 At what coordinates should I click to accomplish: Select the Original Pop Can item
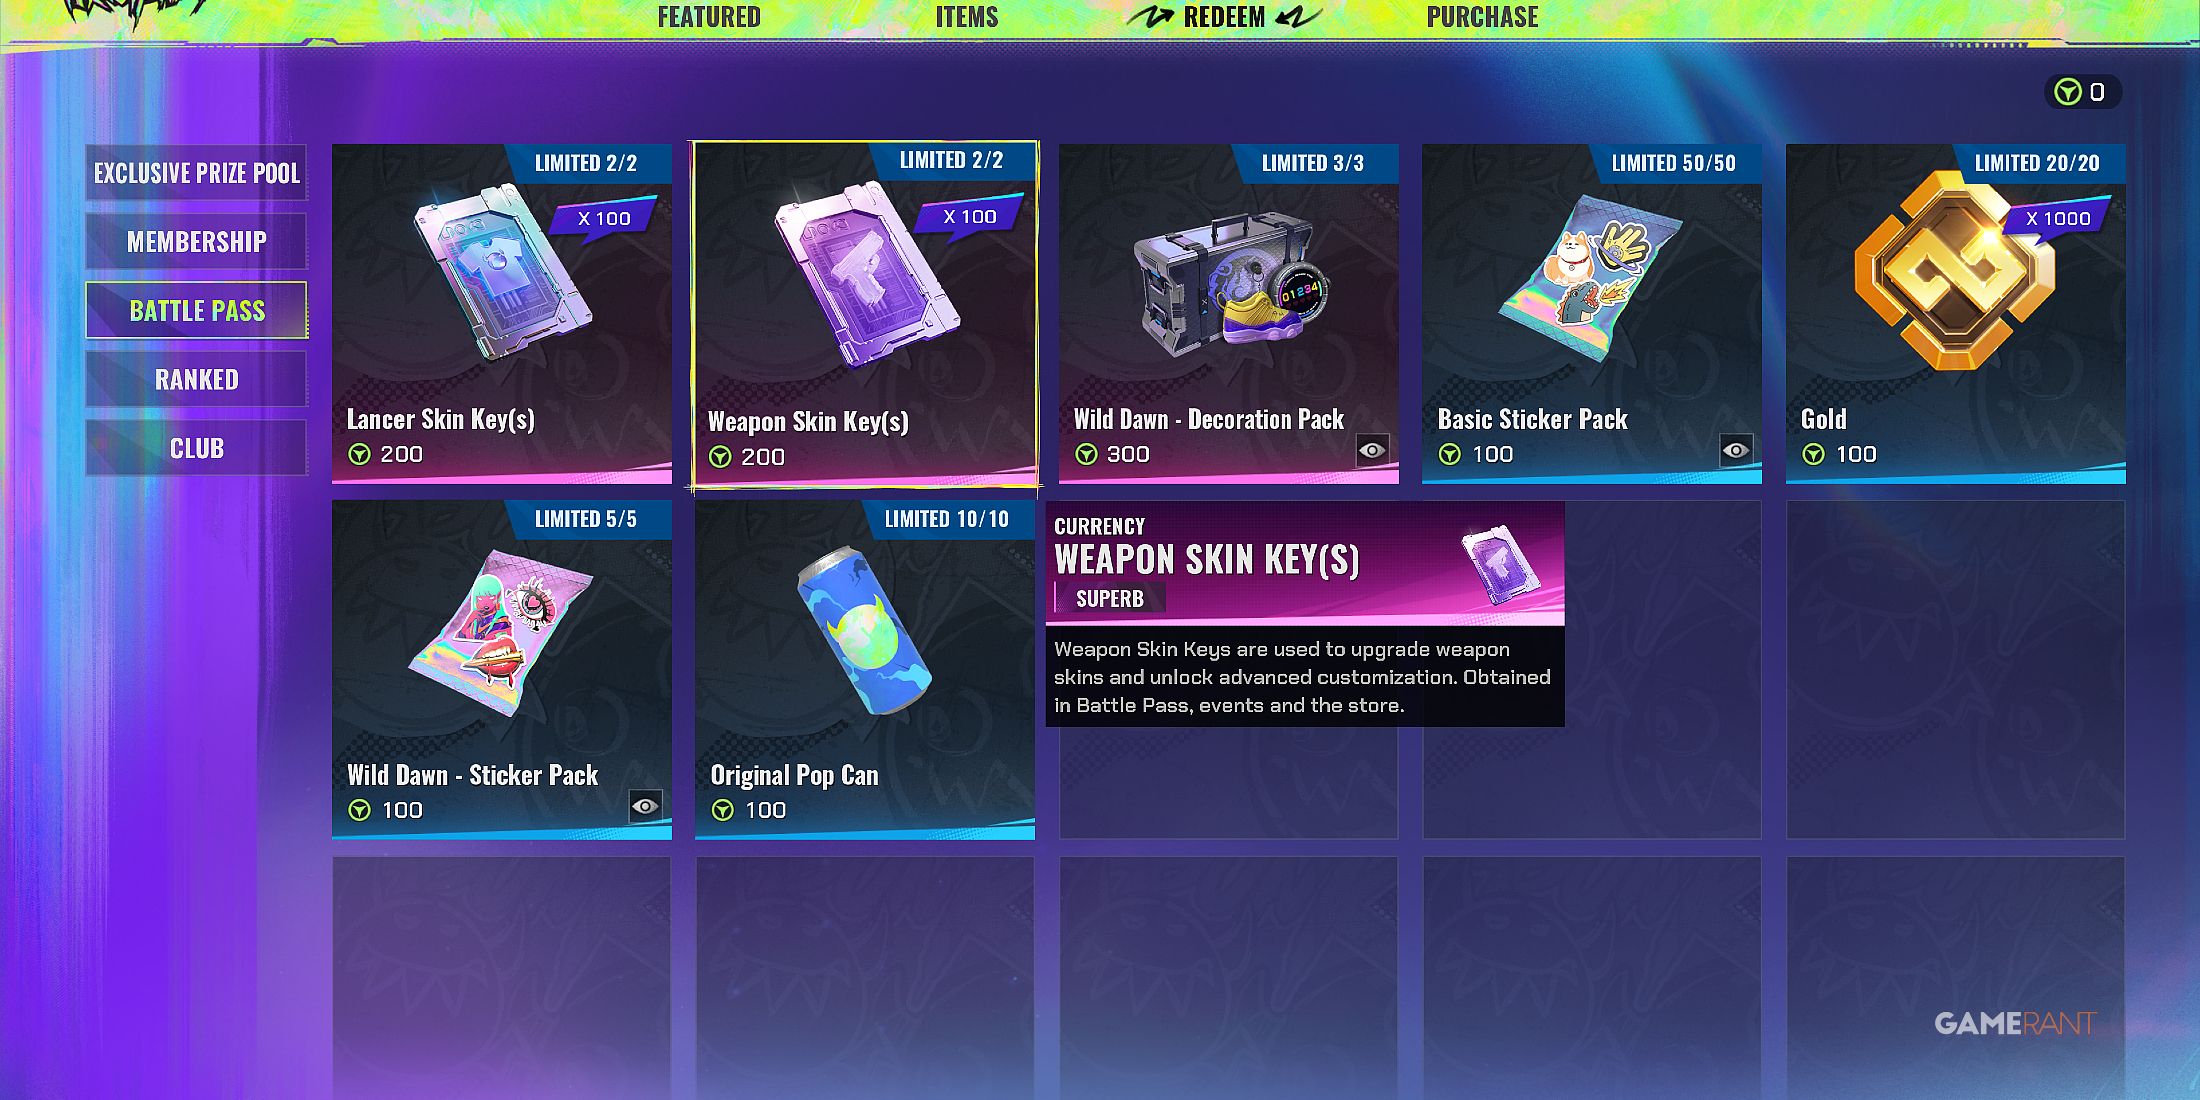865,630
